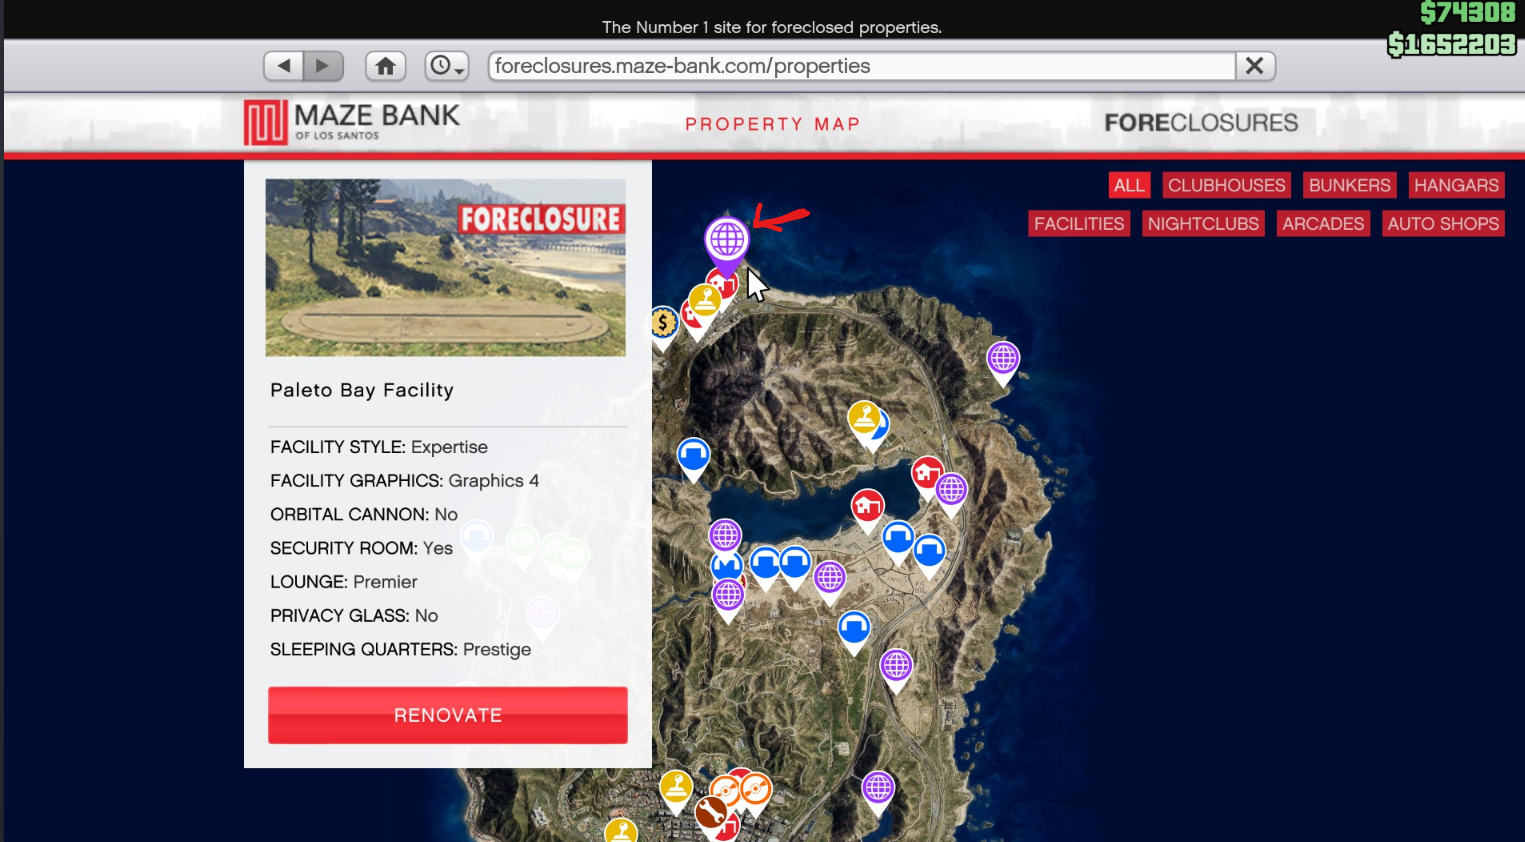The width and height of the screenshot is (1525, 842).
Task: Click the FORECLOSURES site title
Action: point(1201,123)
